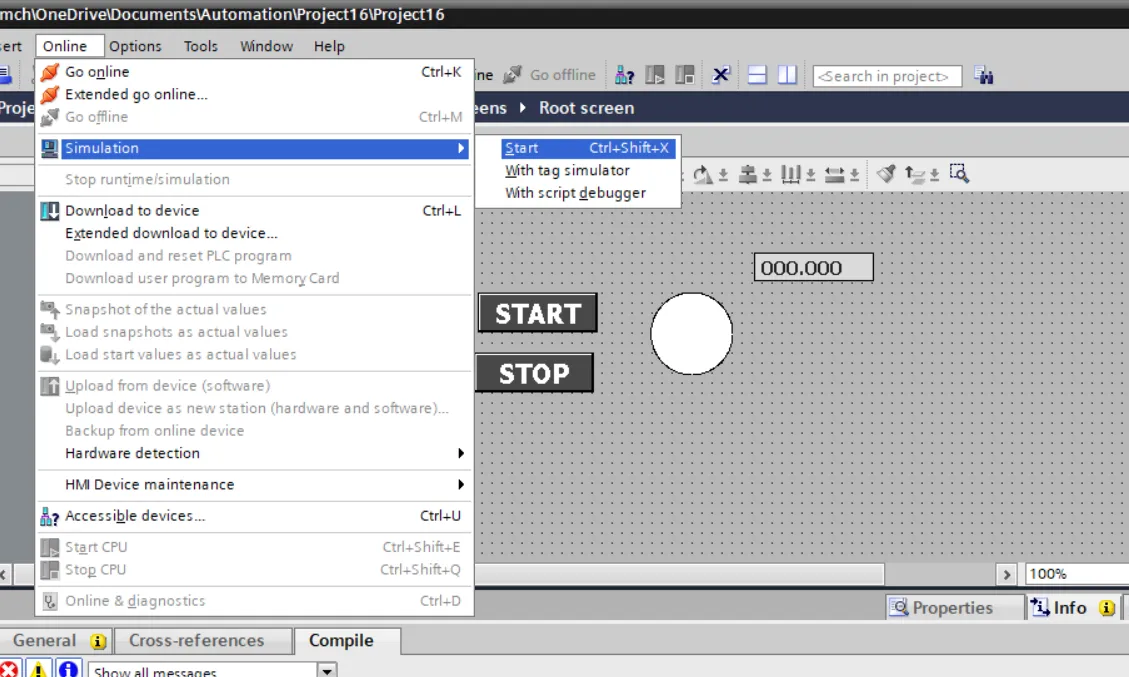This screenshot has width=1129, height=677.
Task: Select the cross-references toolbar icon
Action: (721, 74)
